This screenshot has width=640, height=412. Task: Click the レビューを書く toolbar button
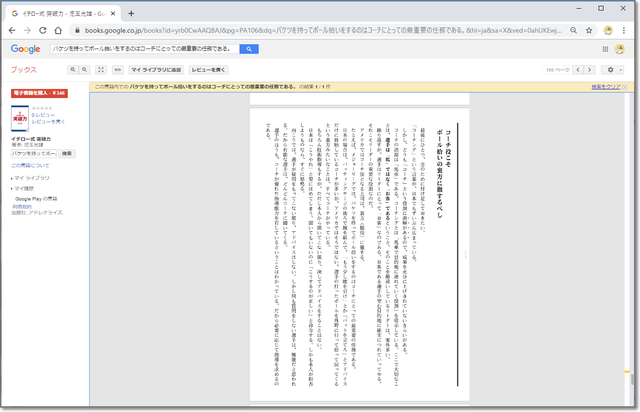pyautogui.click(x=208, y=70)
